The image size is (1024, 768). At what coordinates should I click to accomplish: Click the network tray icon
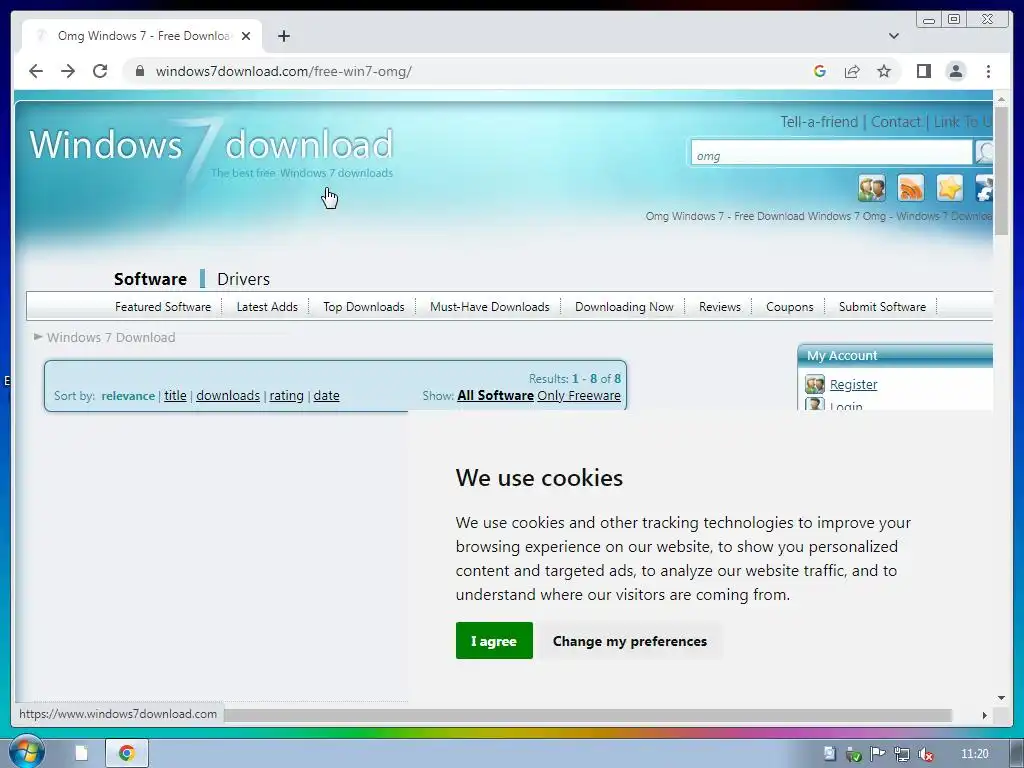coord(902,754)
